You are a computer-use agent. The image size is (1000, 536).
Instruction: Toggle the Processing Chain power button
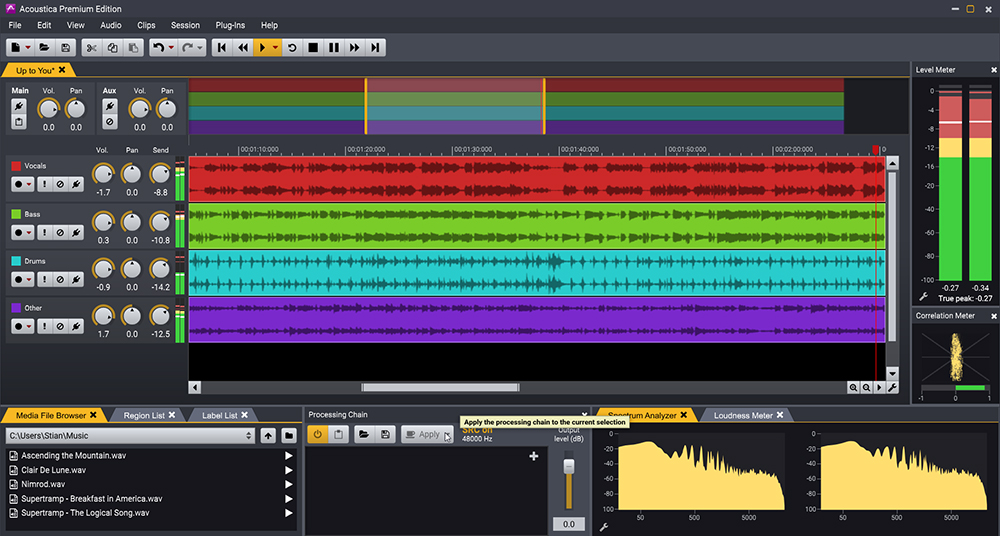click(316, 434)
